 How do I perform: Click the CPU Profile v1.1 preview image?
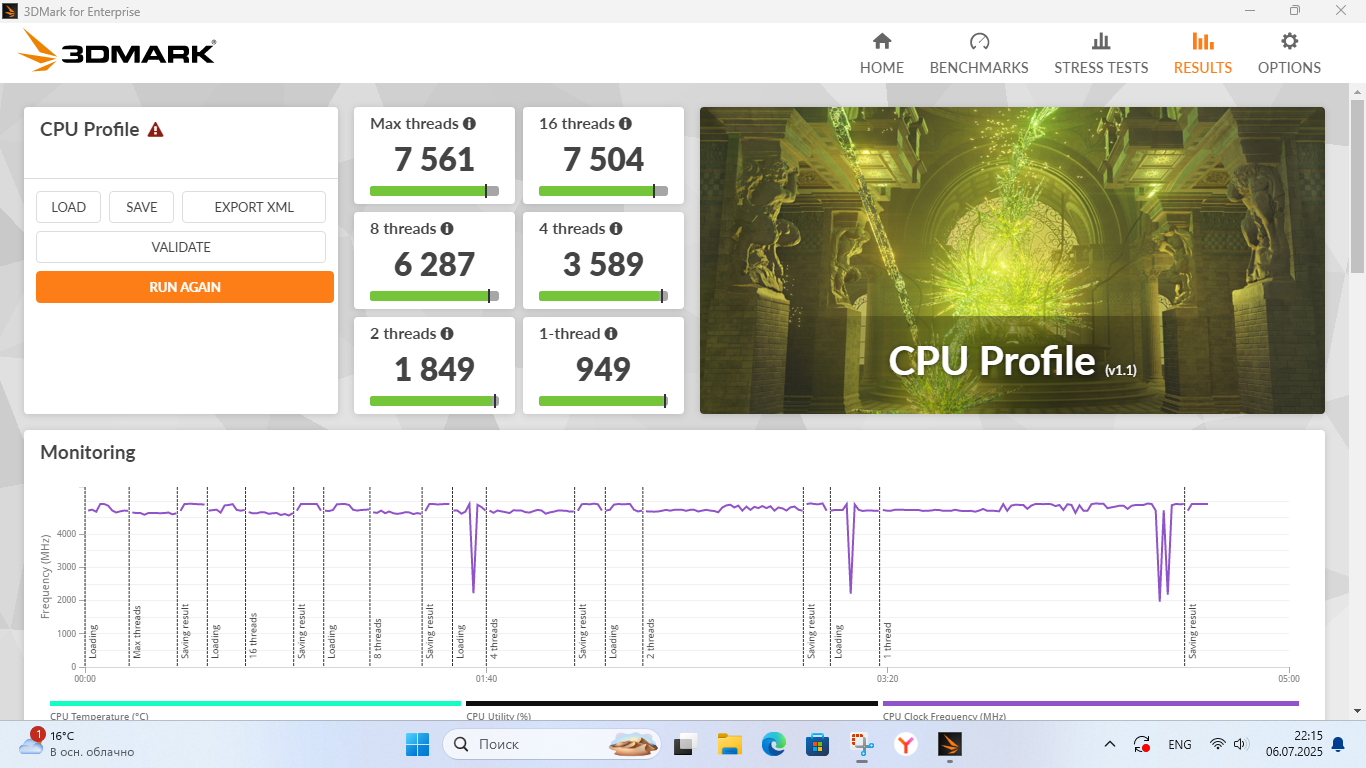point(1012,260)
